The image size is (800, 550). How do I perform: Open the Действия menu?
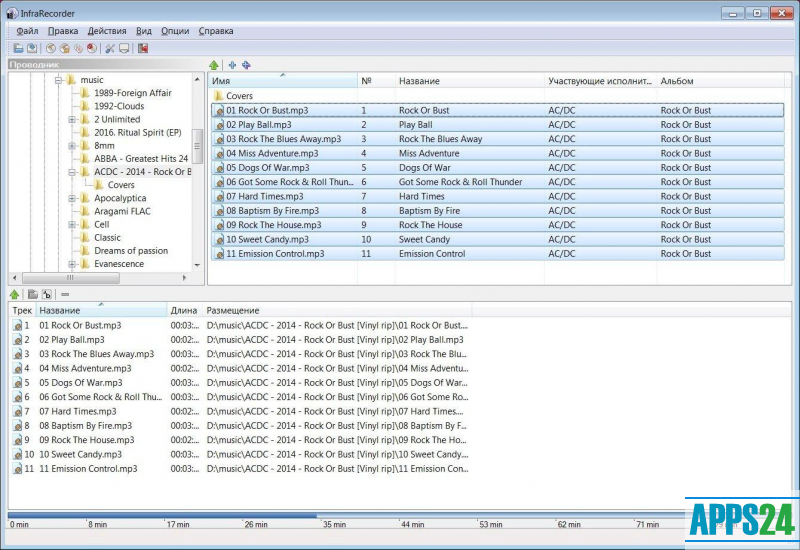107,31
